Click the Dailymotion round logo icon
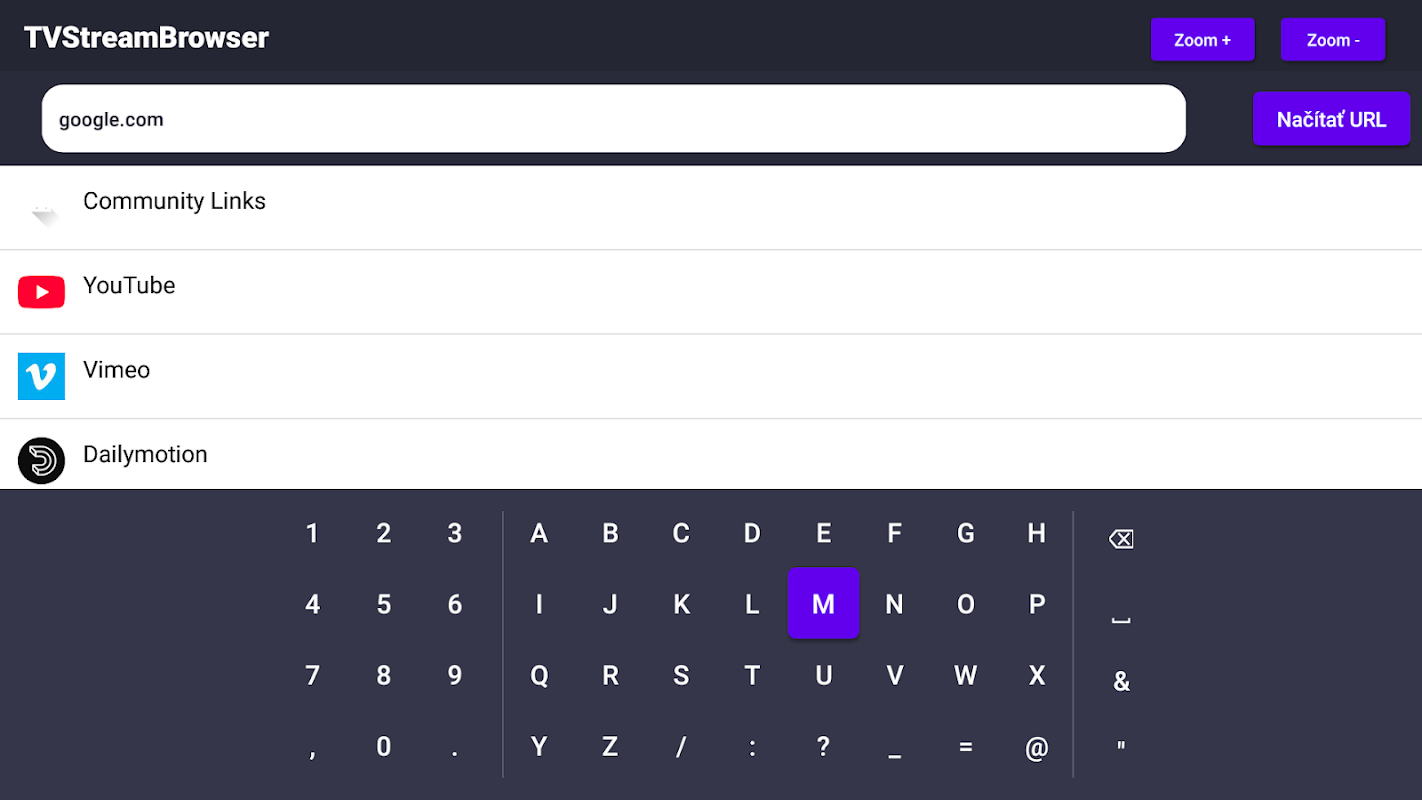The image size is (1422, 800). (x=41, y=460)
